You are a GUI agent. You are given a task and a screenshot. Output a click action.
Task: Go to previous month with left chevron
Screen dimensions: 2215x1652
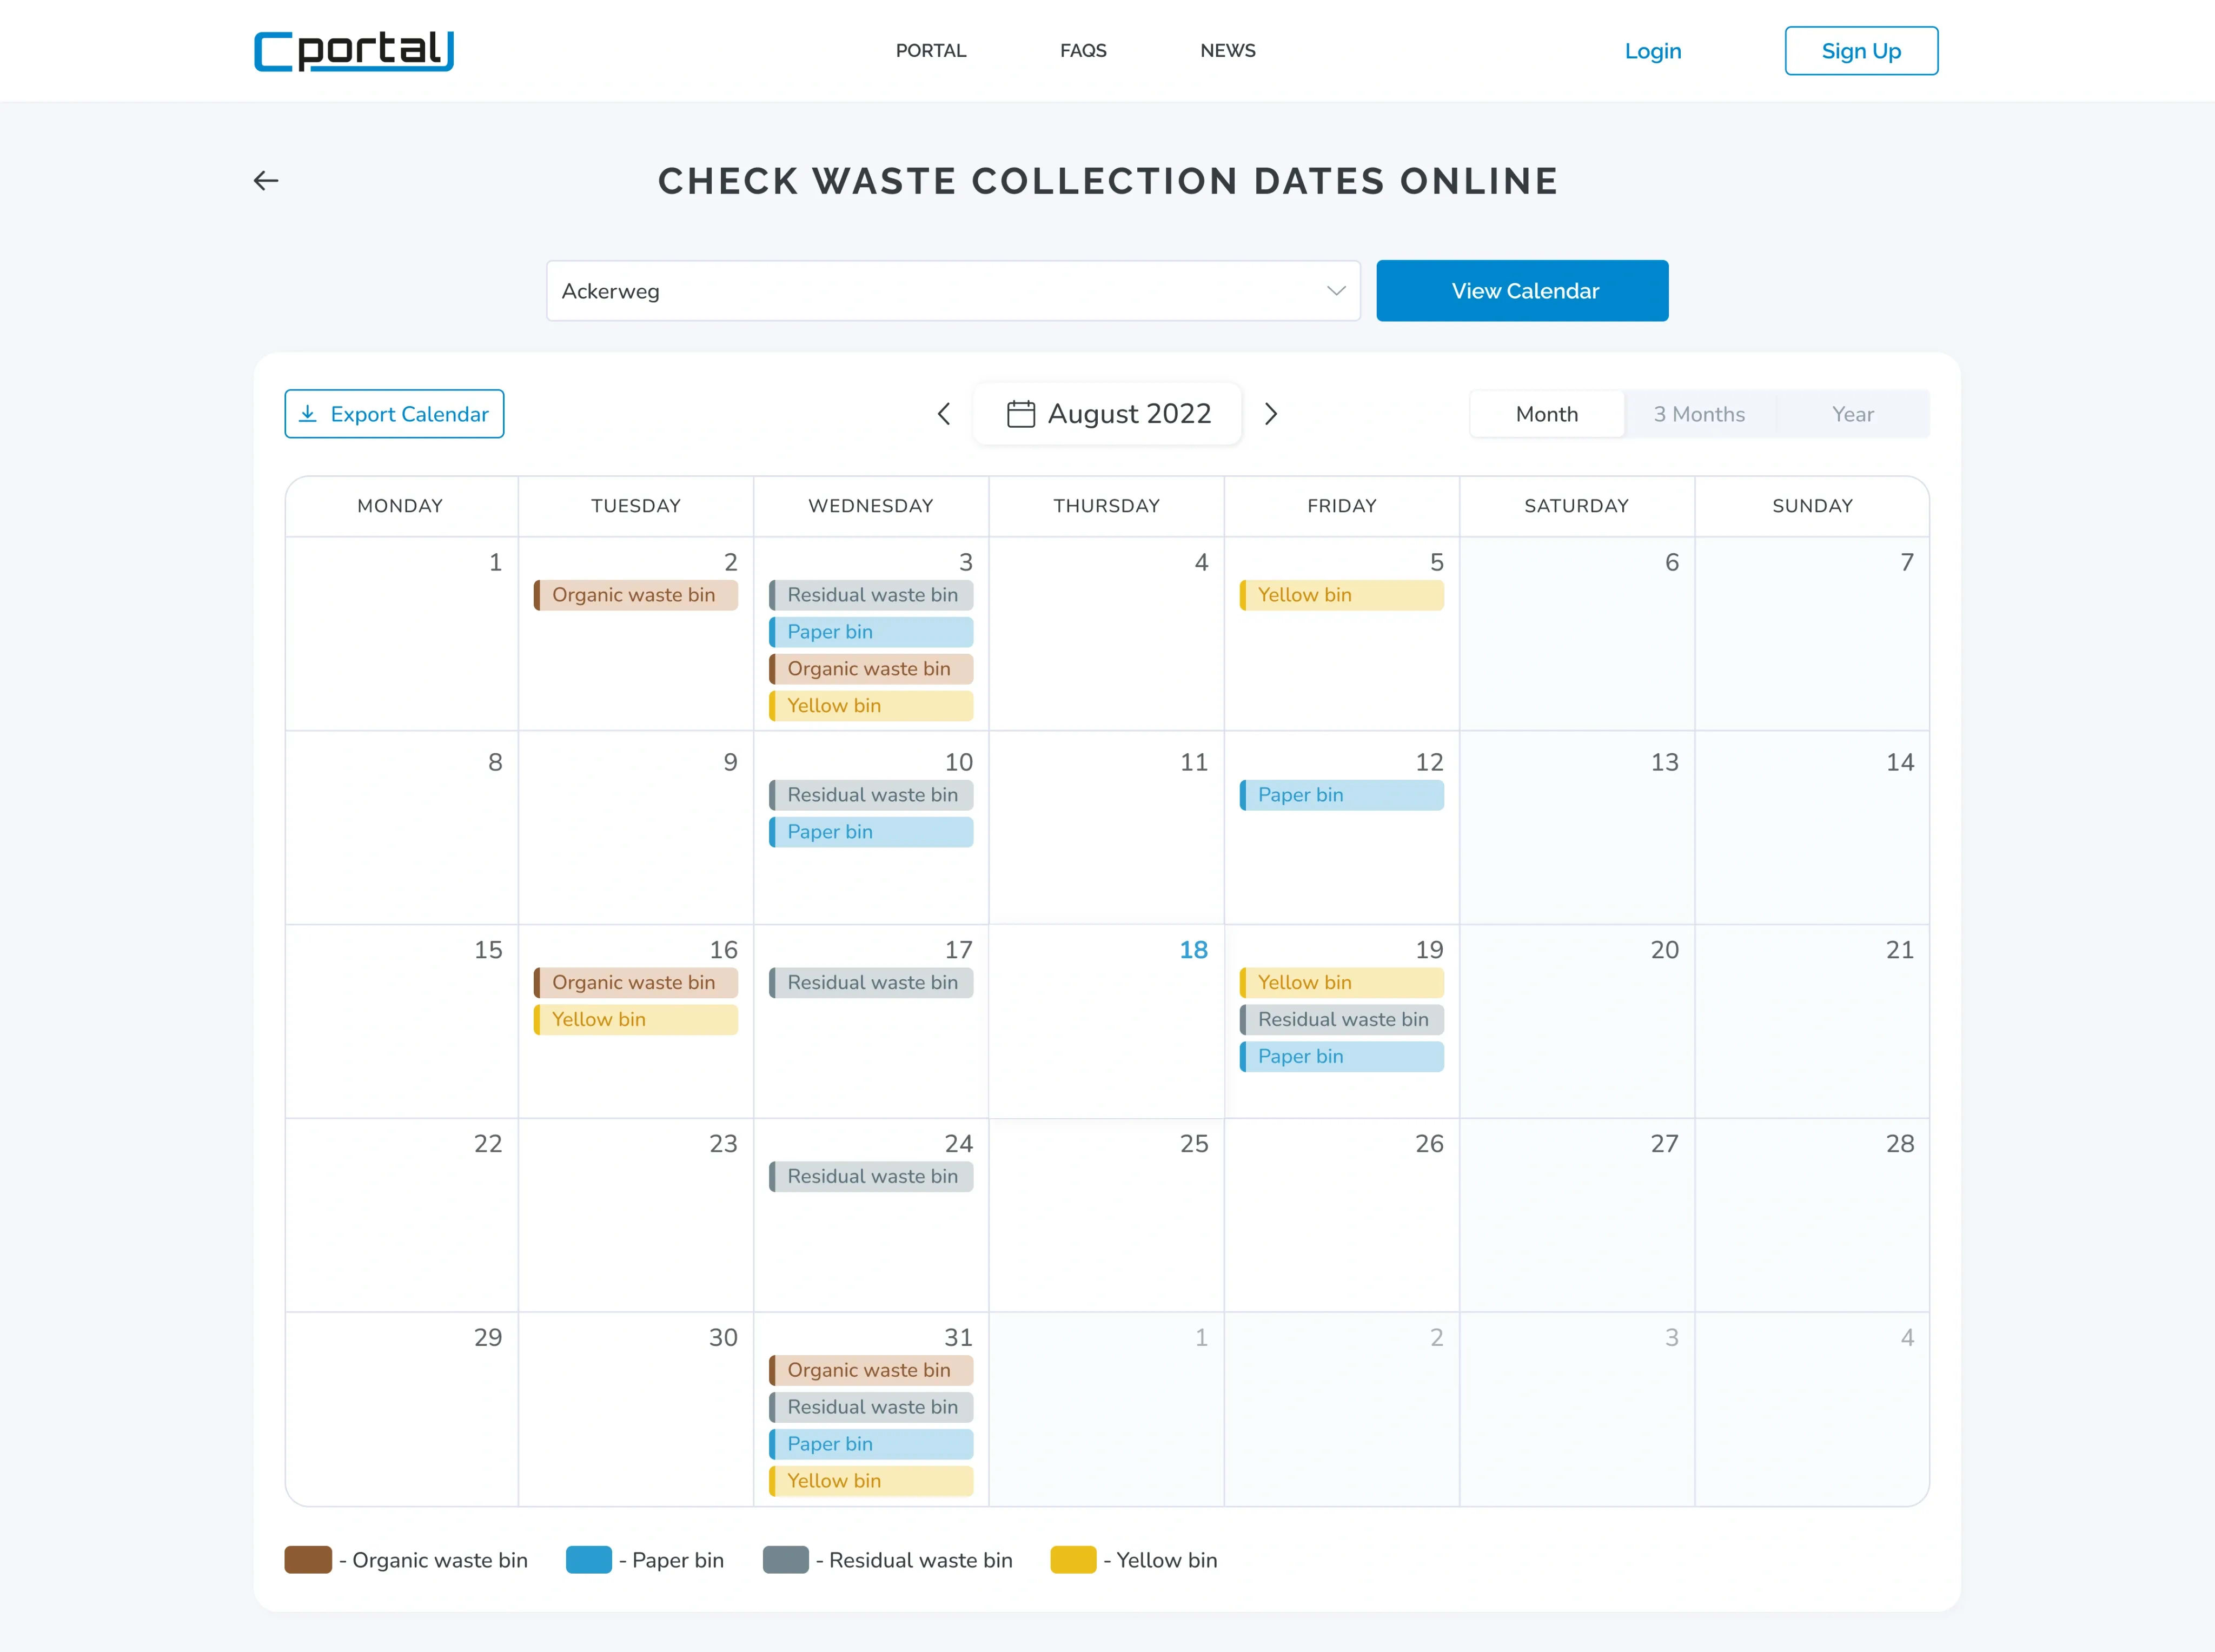tap(943, 414)
